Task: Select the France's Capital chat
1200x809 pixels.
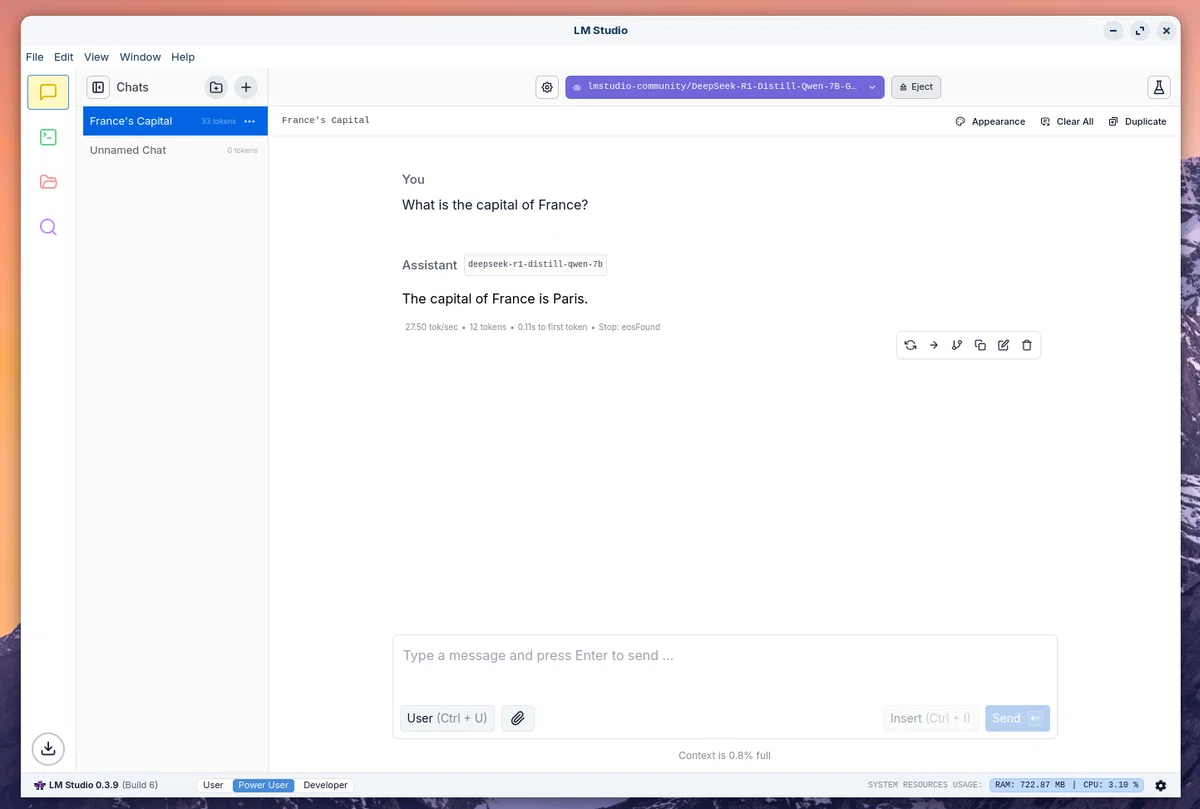Action: coord(175,121)
